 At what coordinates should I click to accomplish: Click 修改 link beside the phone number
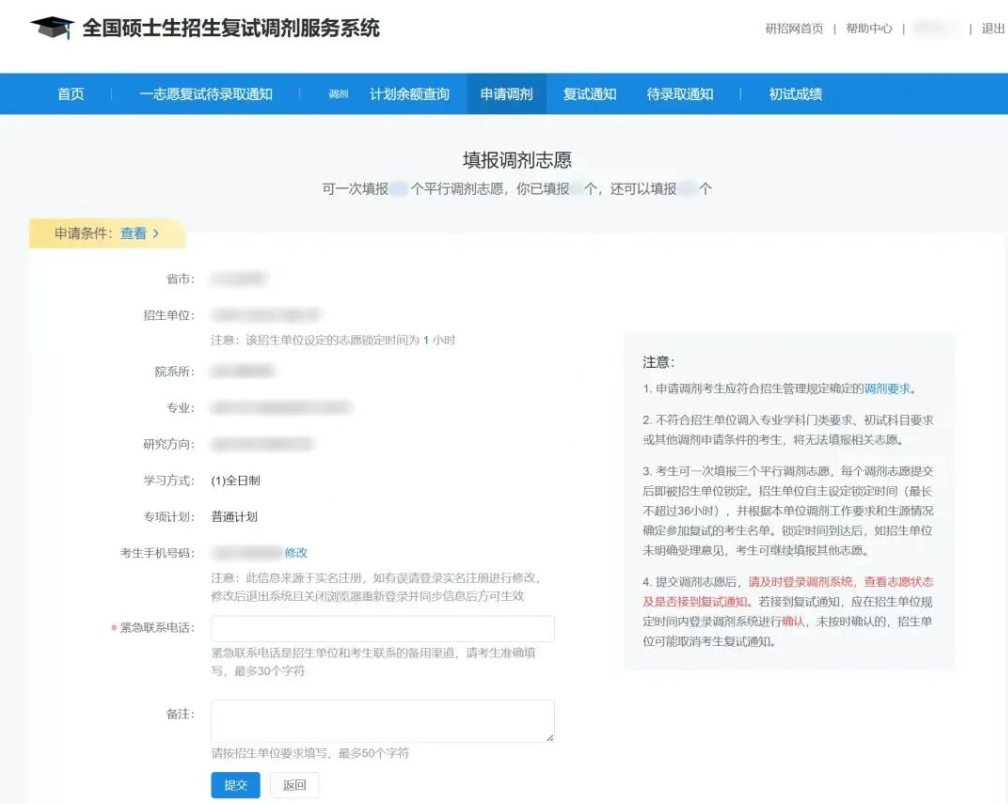pos(296,552)
